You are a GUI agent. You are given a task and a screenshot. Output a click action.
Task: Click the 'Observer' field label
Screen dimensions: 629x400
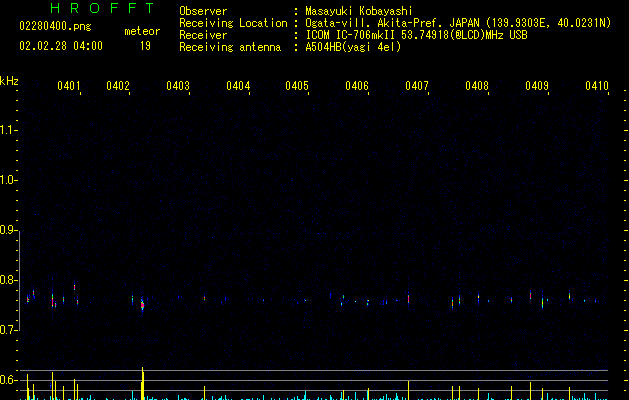203,11
